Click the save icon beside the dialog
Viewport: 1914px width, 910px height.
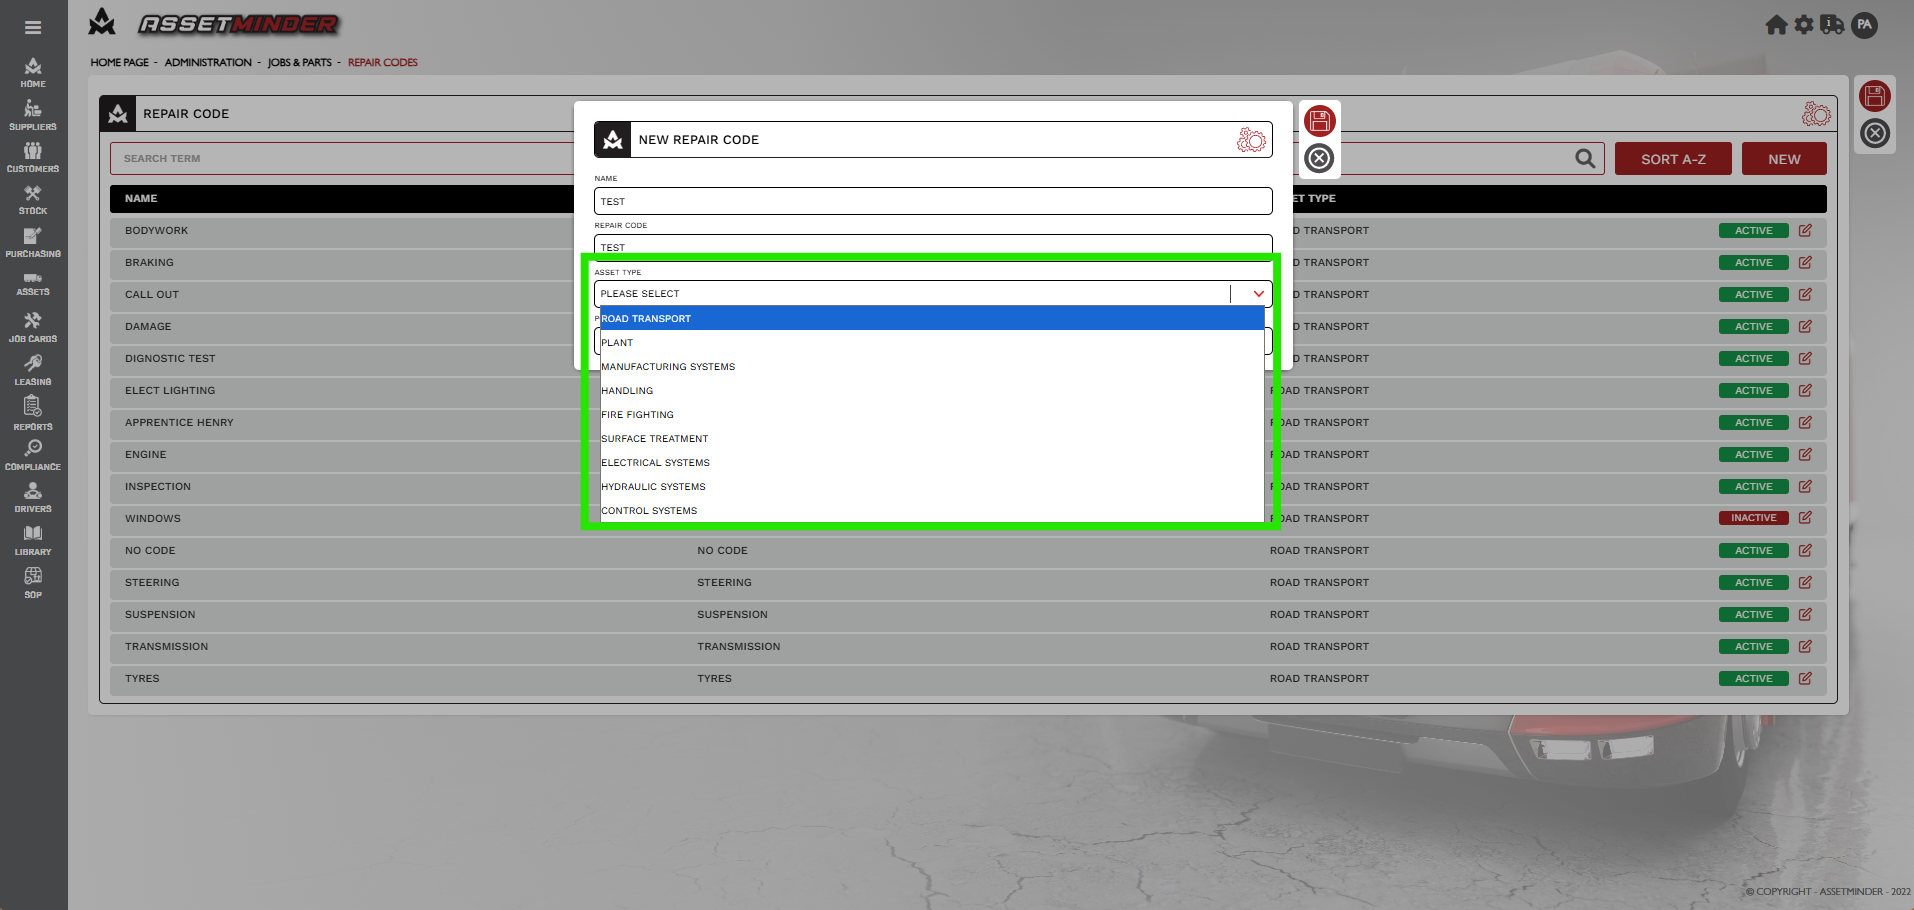[1319, 121]
